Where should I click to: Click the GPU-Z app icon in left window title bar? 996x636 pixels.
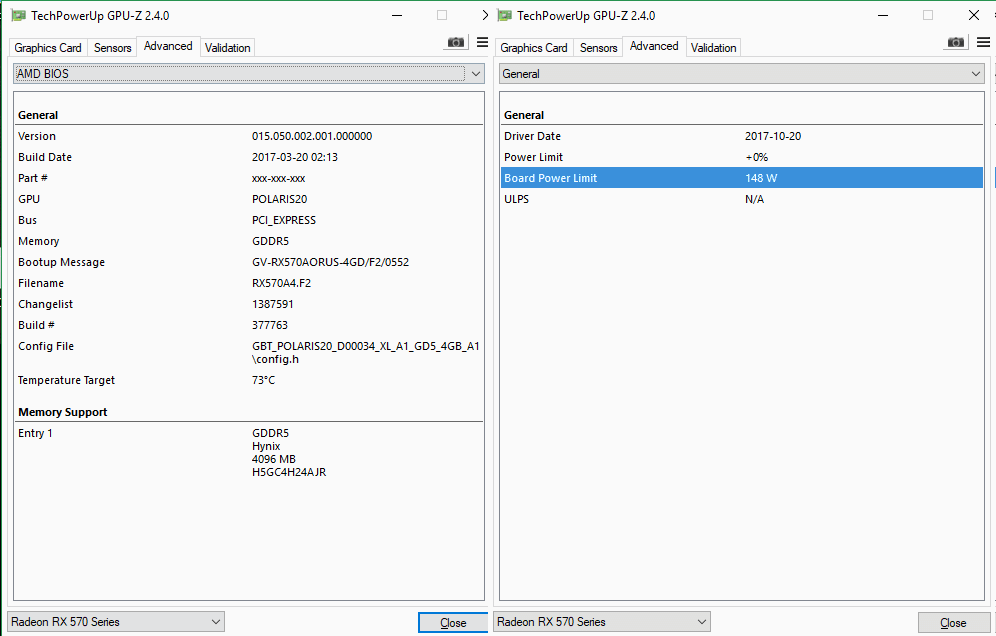click(19, 15)
